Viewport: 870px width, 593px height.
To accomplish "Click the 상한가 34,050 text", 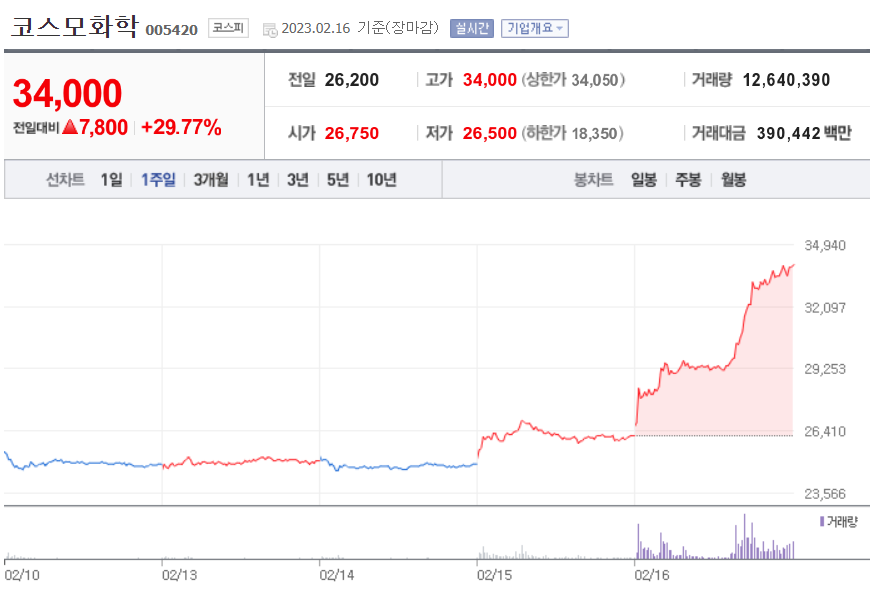I will pyautogui.click(x=573, y=80).
